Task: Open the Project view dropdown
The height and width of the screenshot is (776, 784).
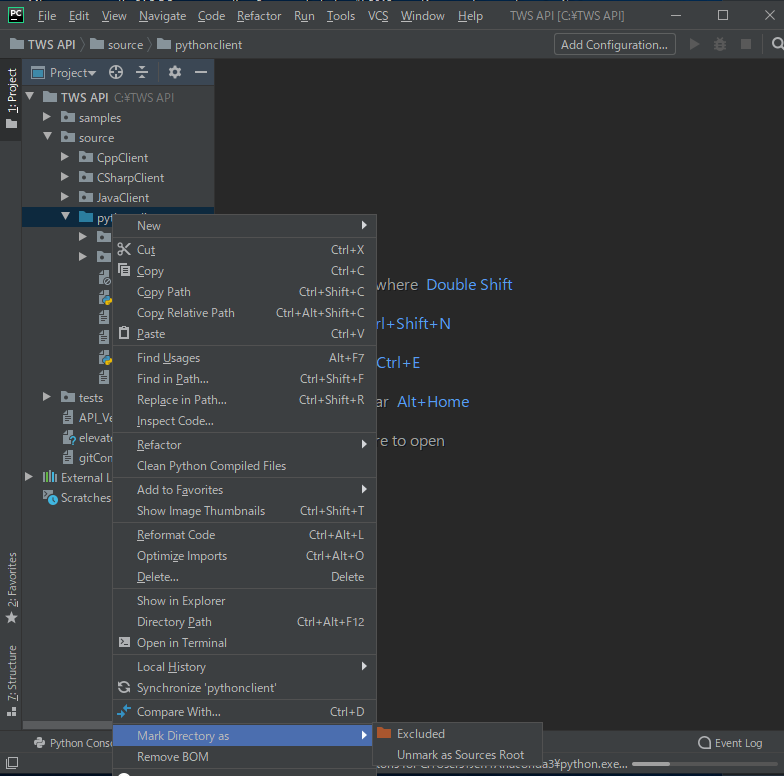Action: point(72,72)
